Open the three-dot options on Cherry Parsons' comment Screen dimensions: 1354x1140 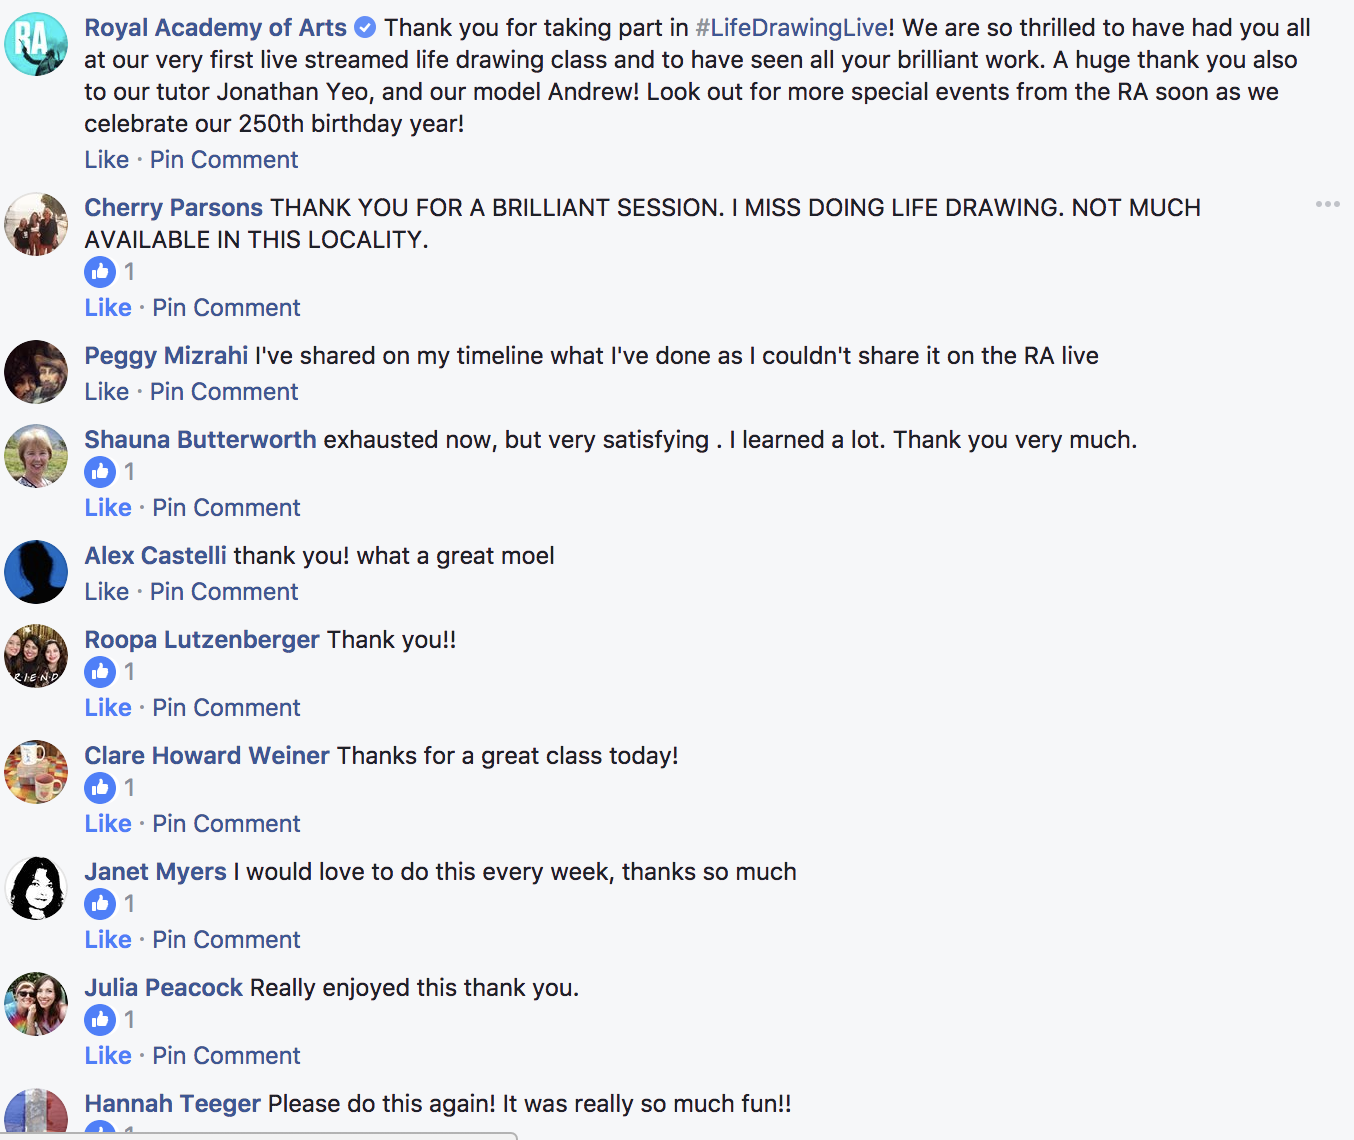[x=1327, y=205]
